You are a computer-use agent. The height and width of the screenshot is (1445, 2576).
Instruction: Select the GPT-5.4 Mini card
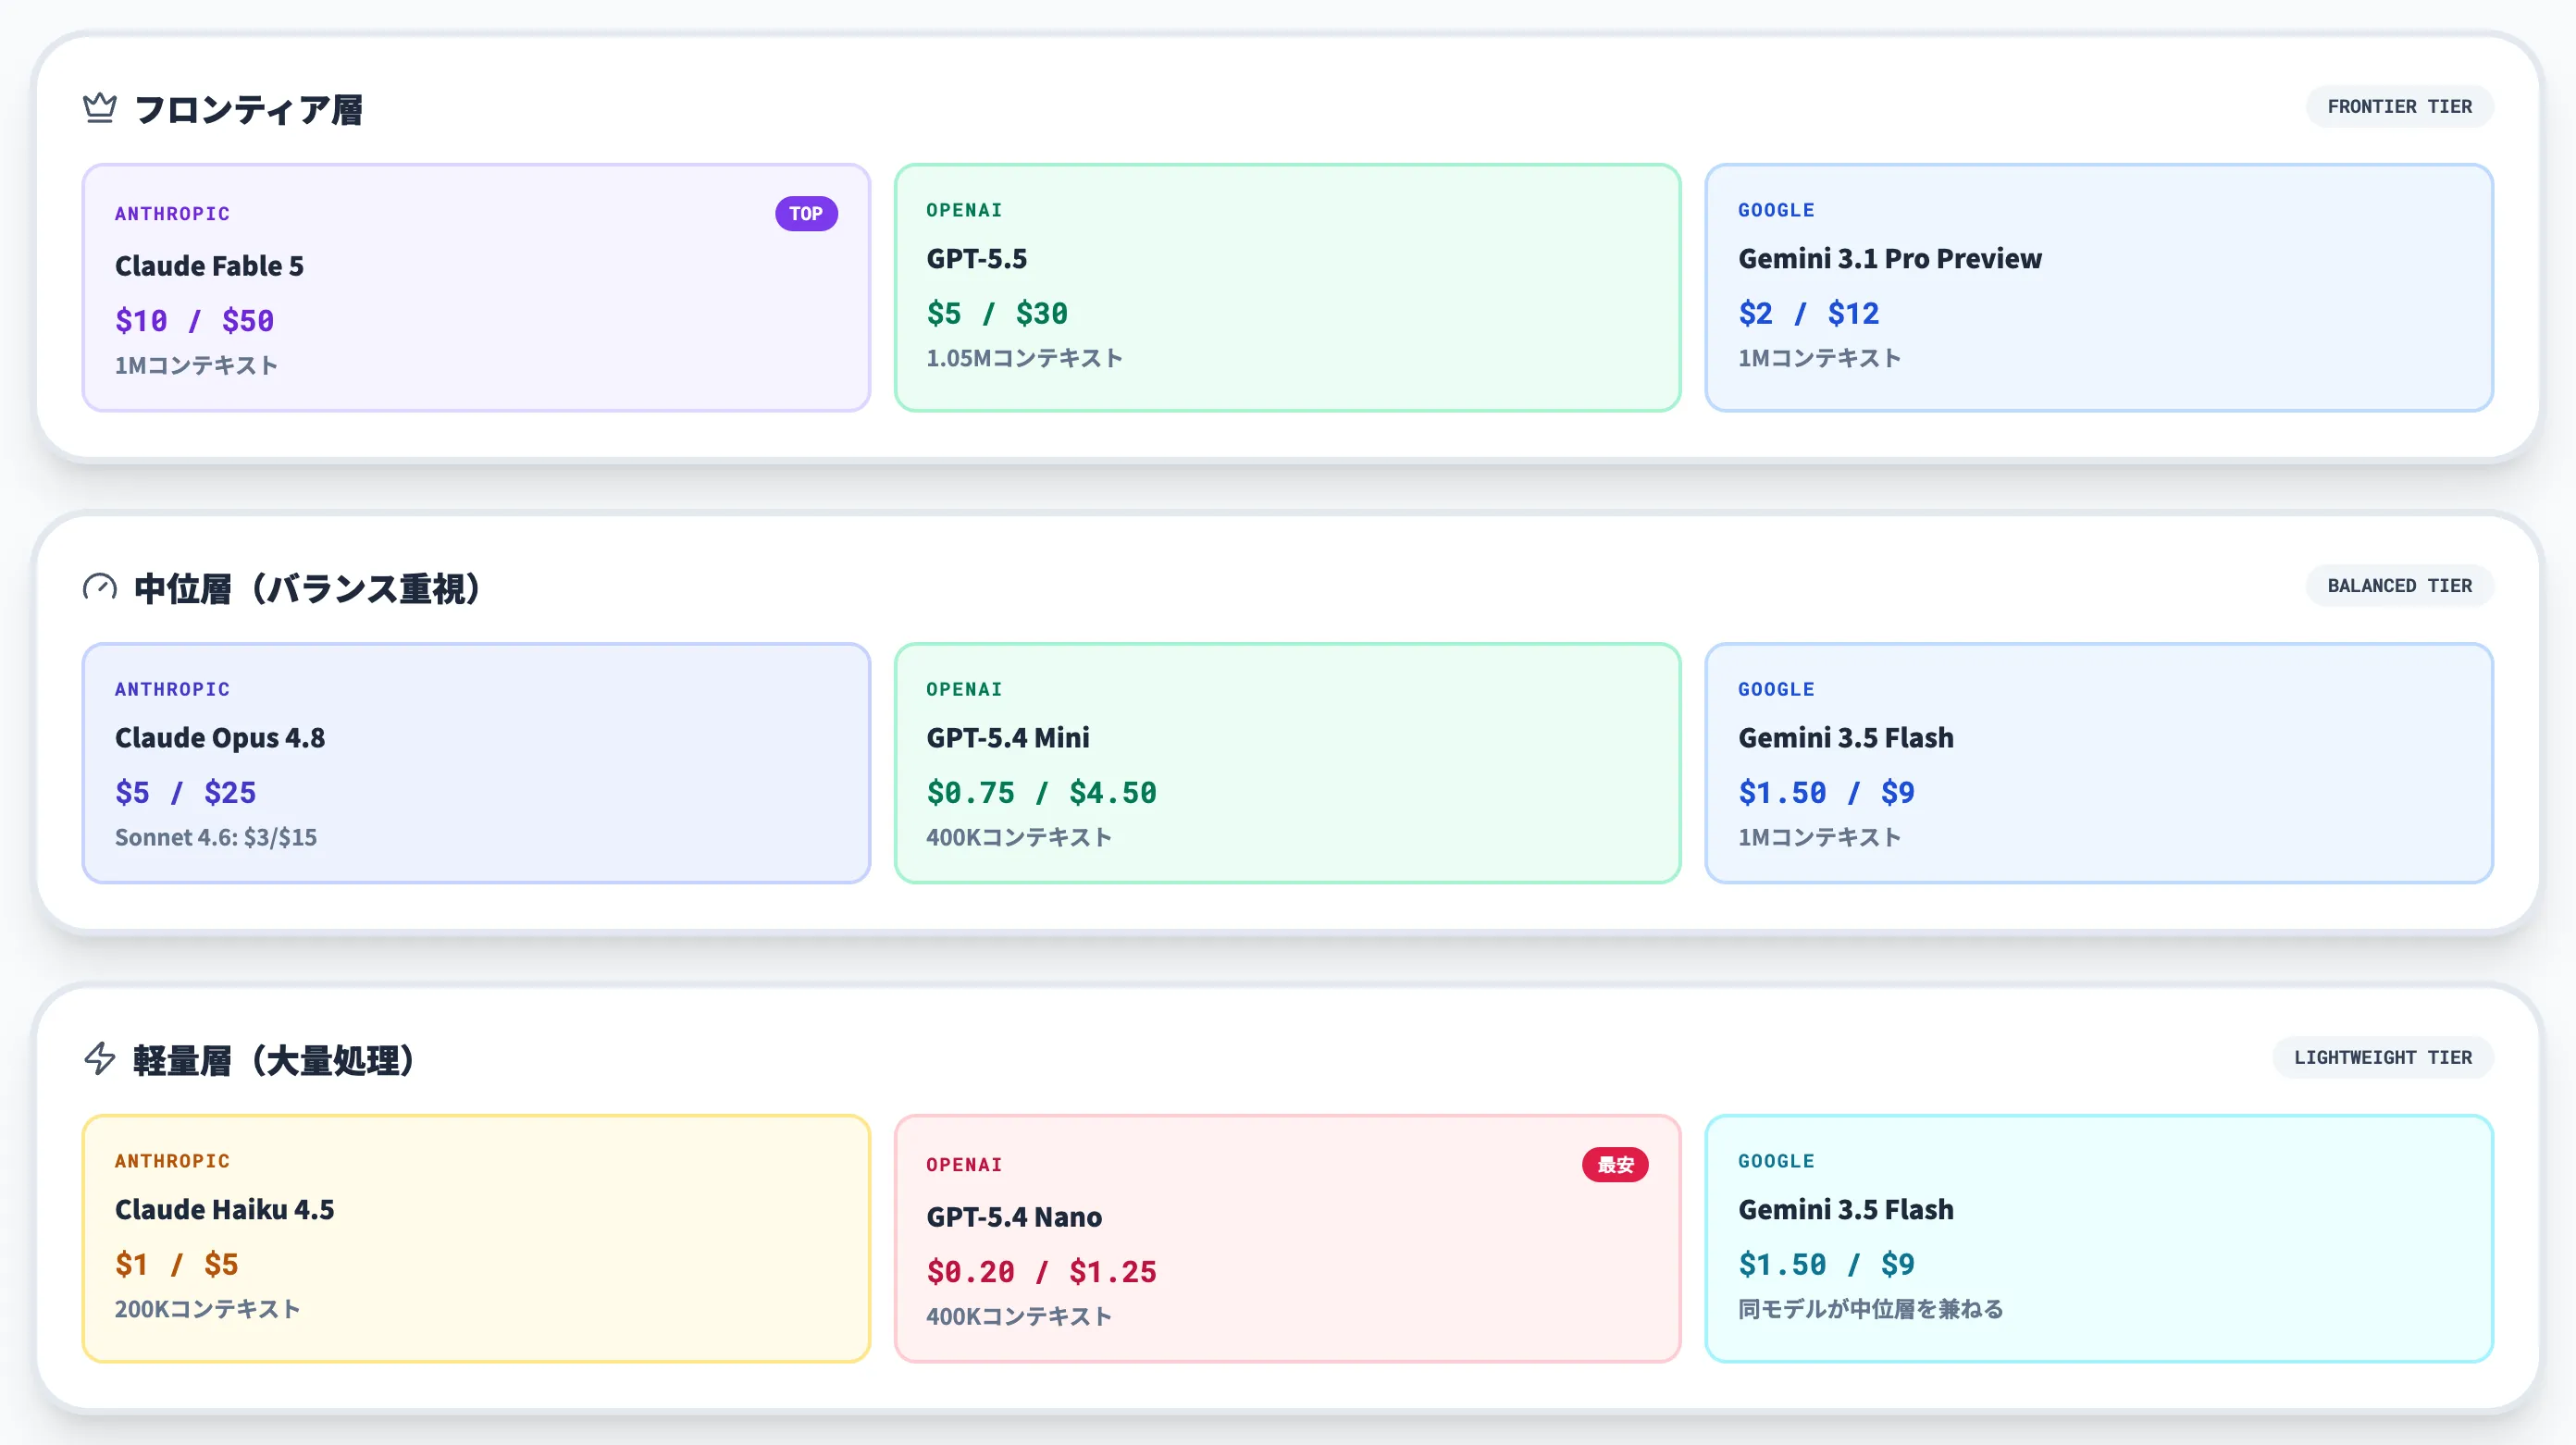pyautogui.click(x=1287, y=763)
